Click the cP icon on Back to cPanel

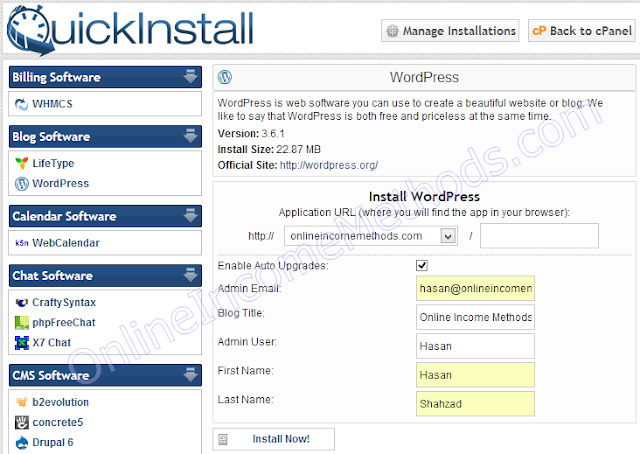[x=539, y=31]
